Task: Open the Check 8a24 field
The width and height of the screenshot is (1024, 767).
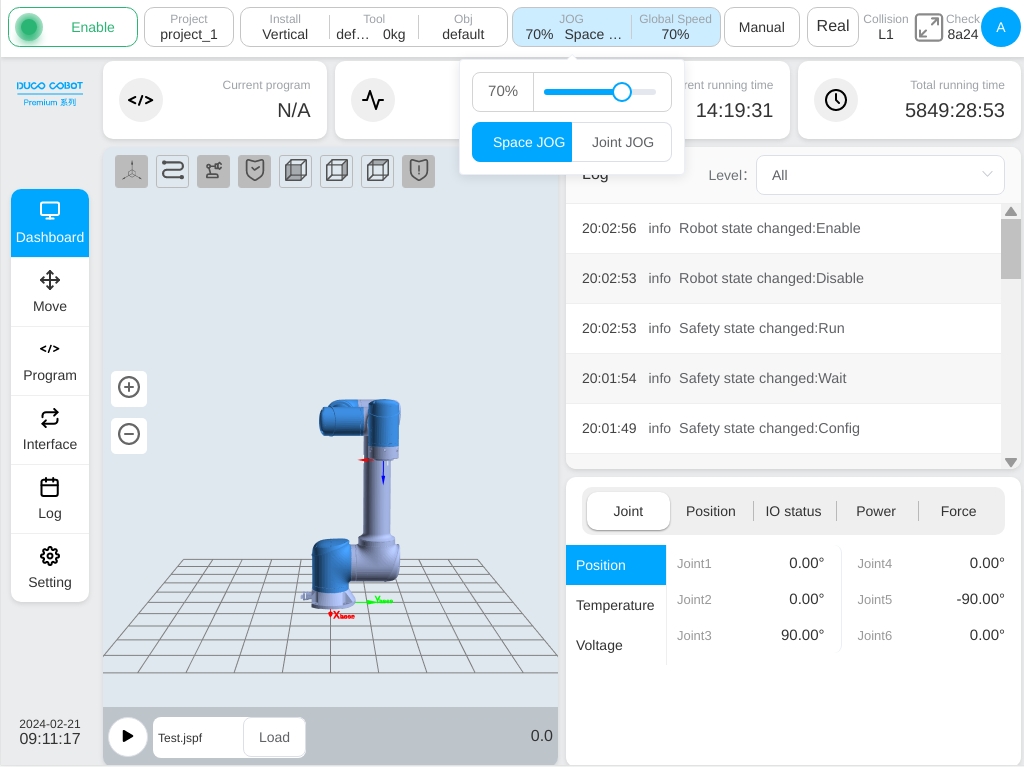Action: coord(963,27)
